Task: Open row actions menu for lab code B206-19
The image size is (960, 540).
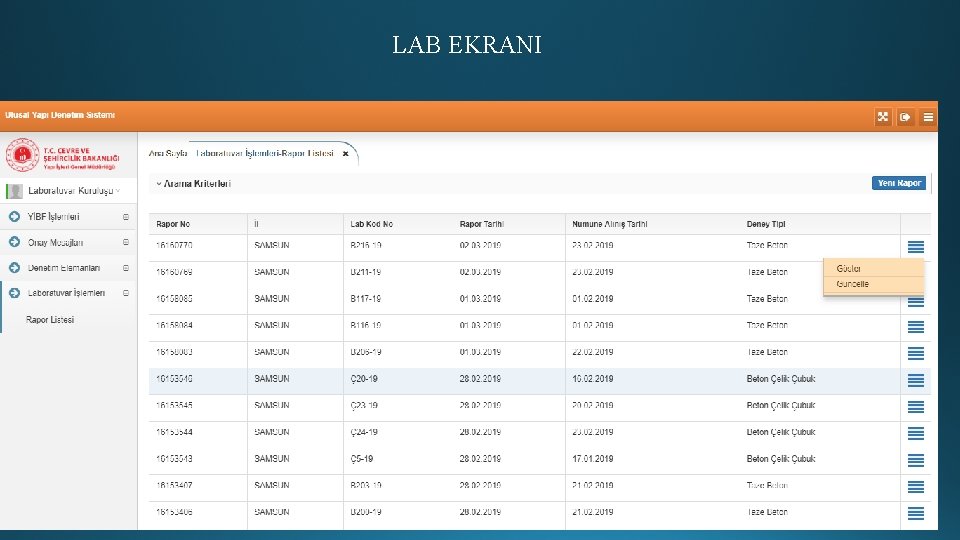Action: tap(916, 353)
